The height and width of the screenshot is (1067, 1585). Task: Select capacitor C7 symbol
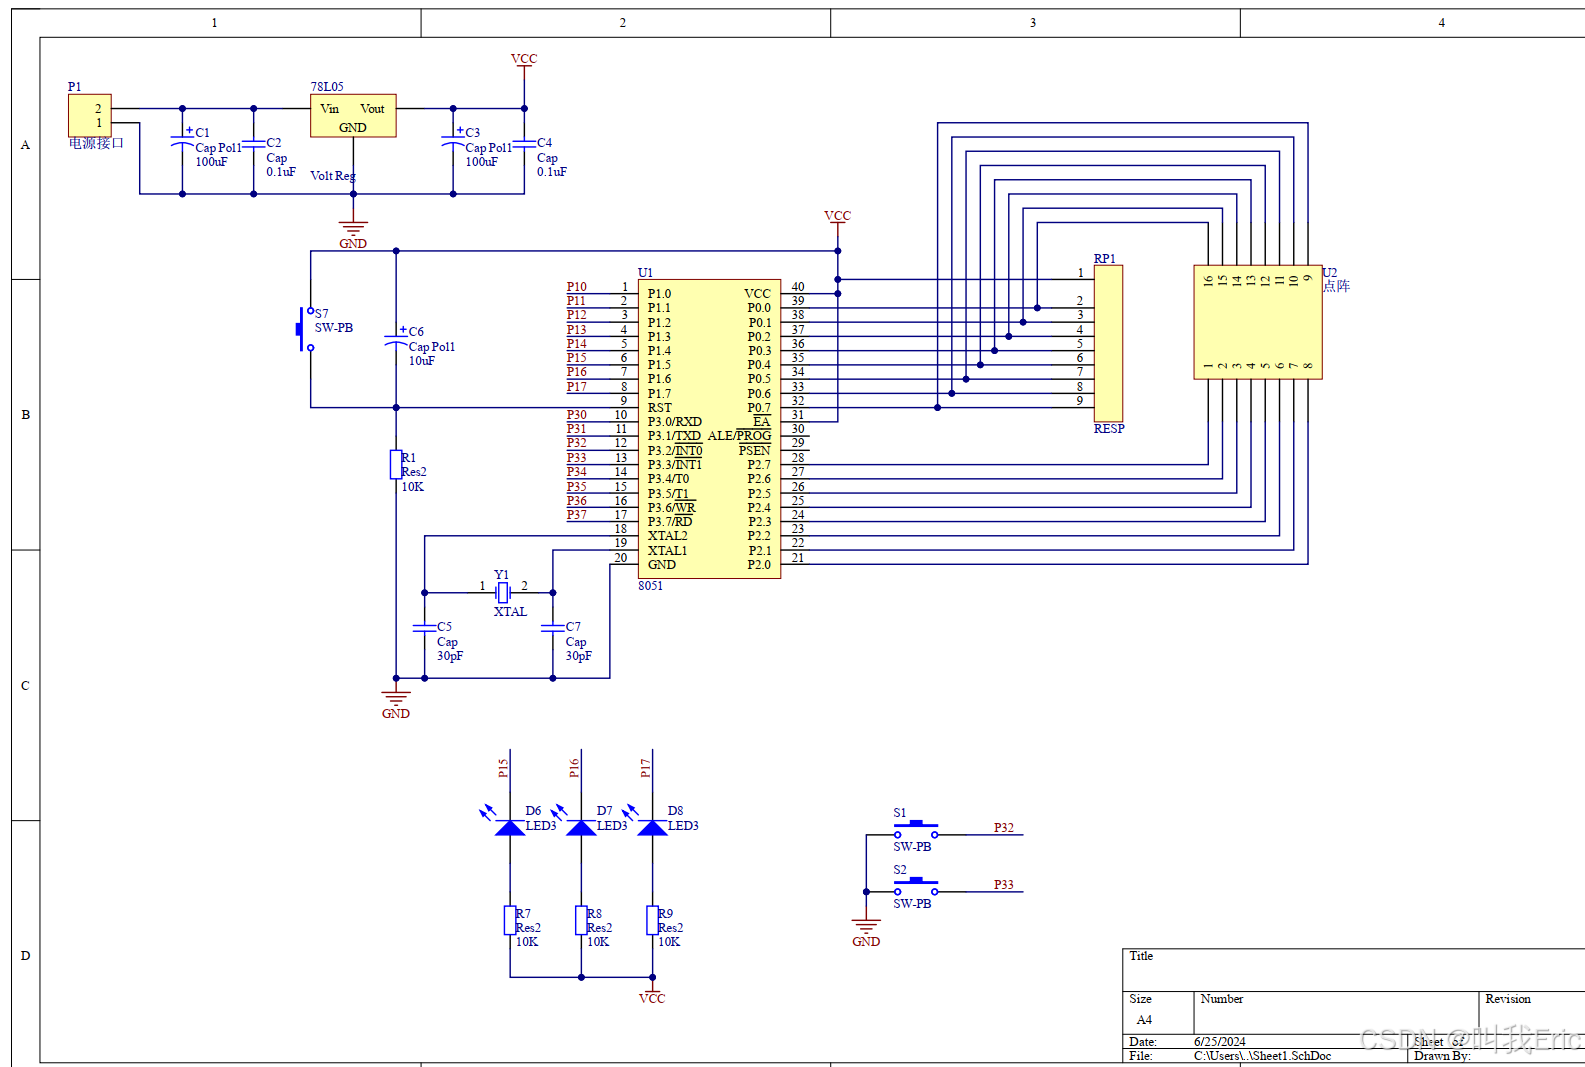point(553,628)
